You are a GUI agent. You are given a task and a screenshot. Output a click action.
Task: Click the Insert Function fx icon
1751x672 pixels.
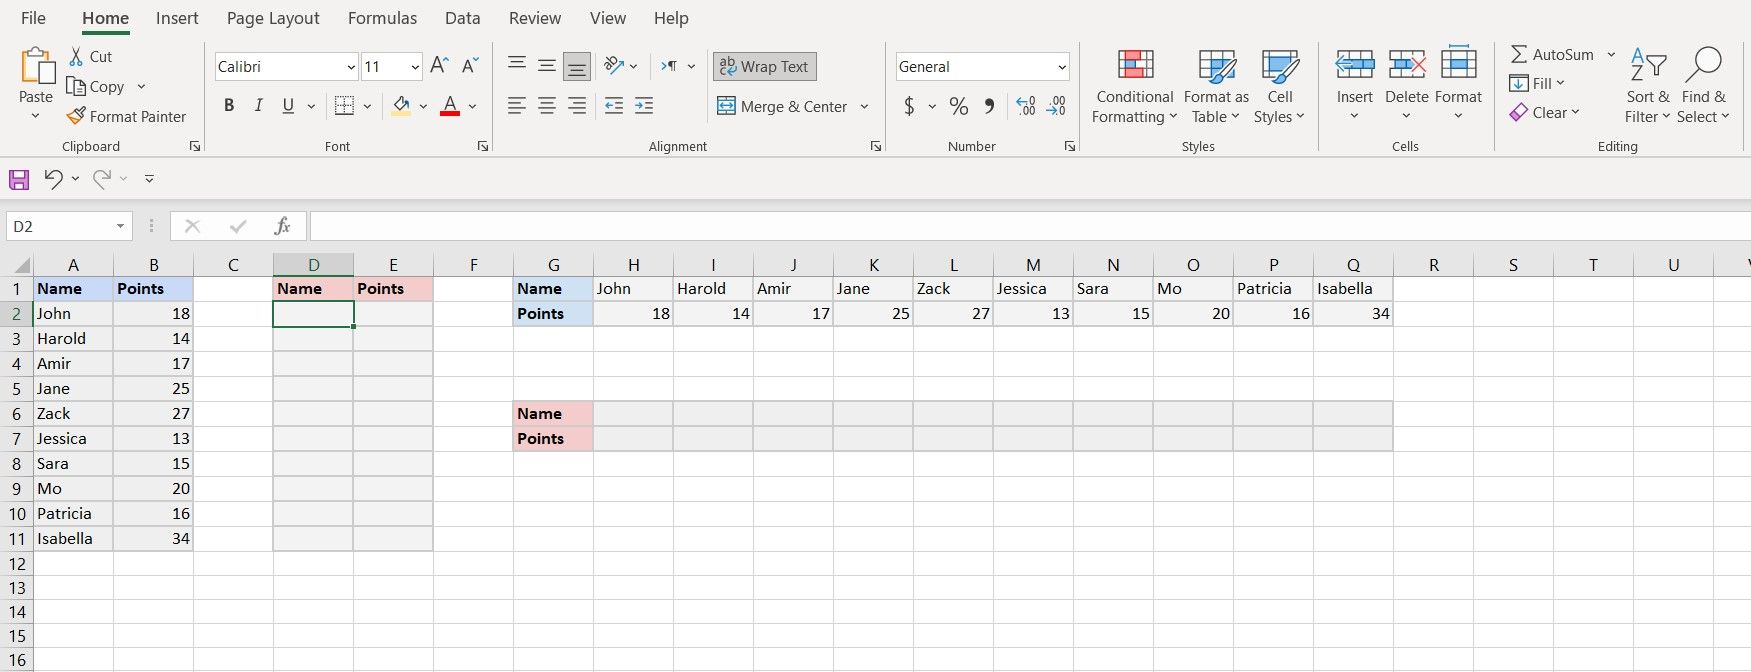(282, 226)
